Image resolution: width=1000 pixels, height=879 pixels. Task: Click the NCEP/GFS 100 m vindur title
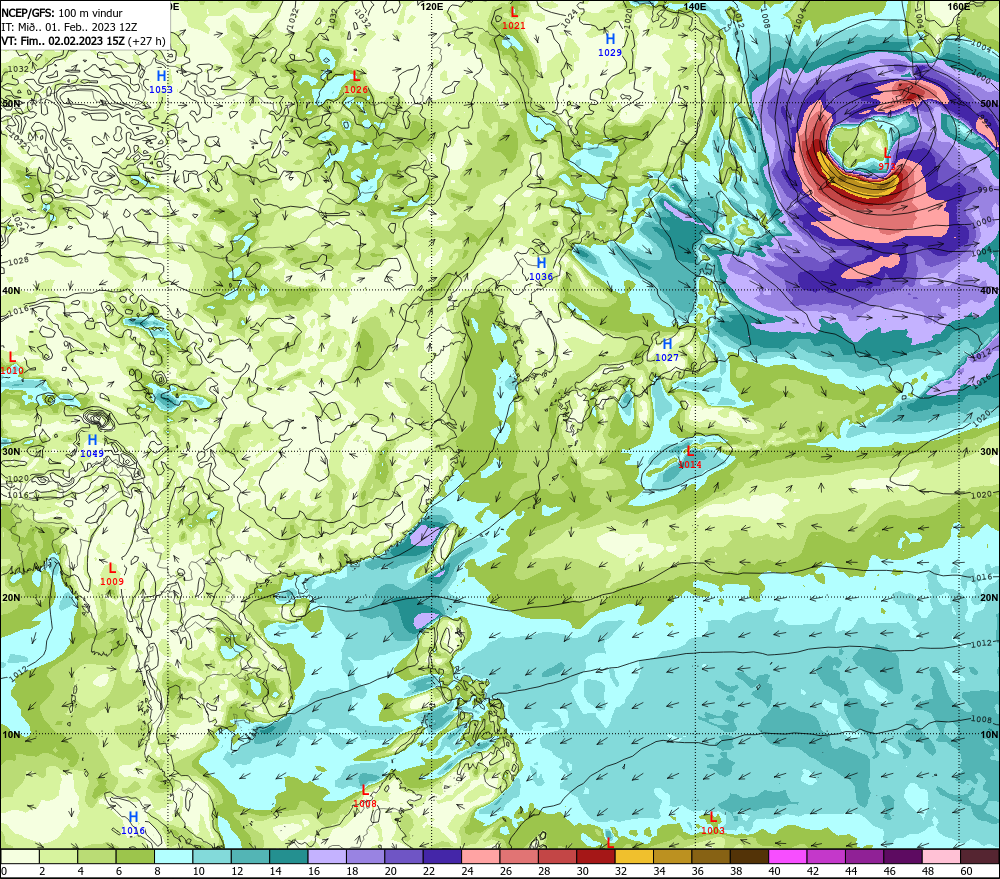(62, 13)
